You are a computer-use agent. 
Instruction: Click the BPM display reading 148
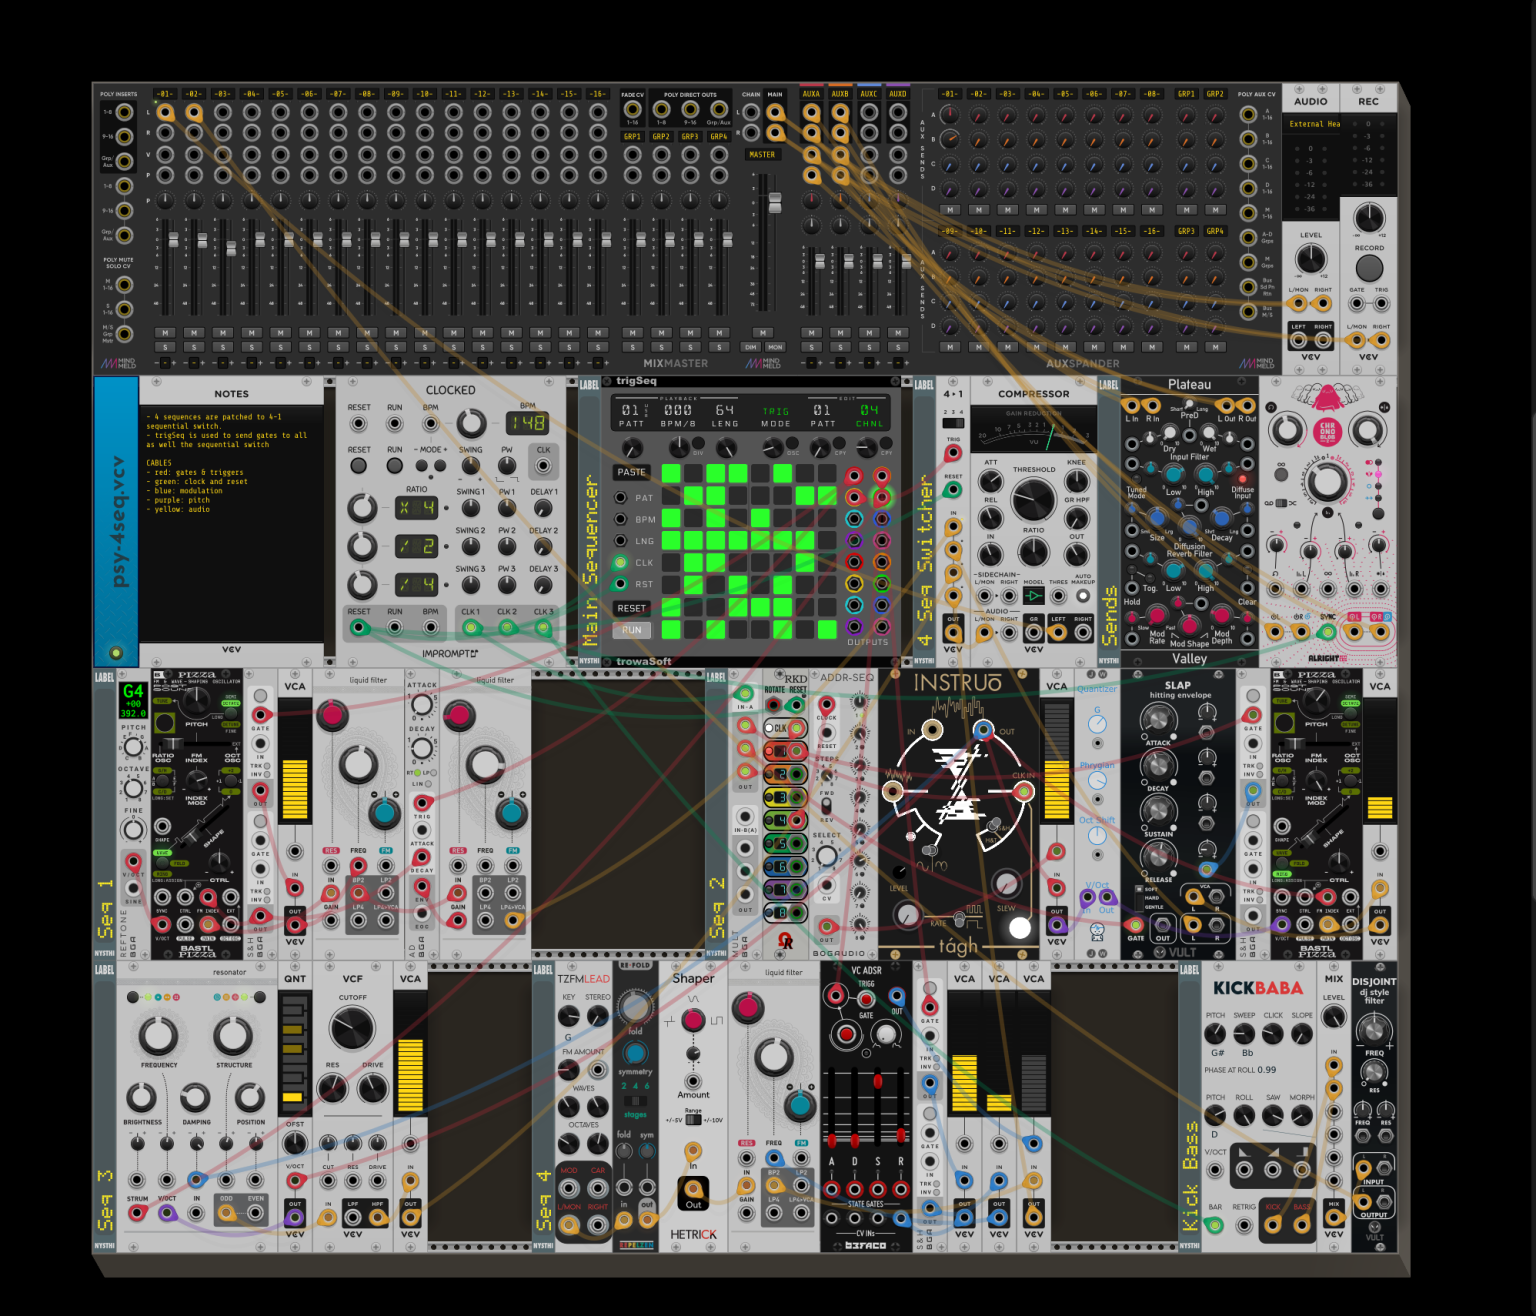(x=527, y=423)
